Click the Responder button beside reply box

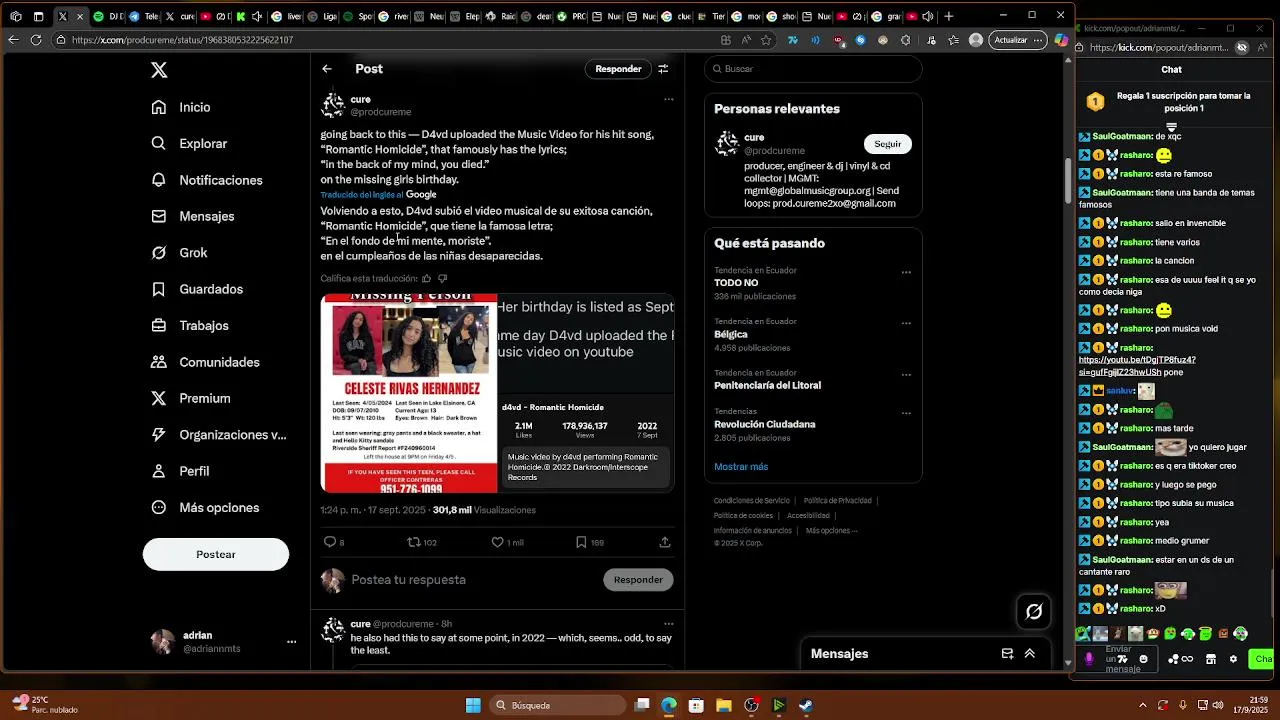638,580
